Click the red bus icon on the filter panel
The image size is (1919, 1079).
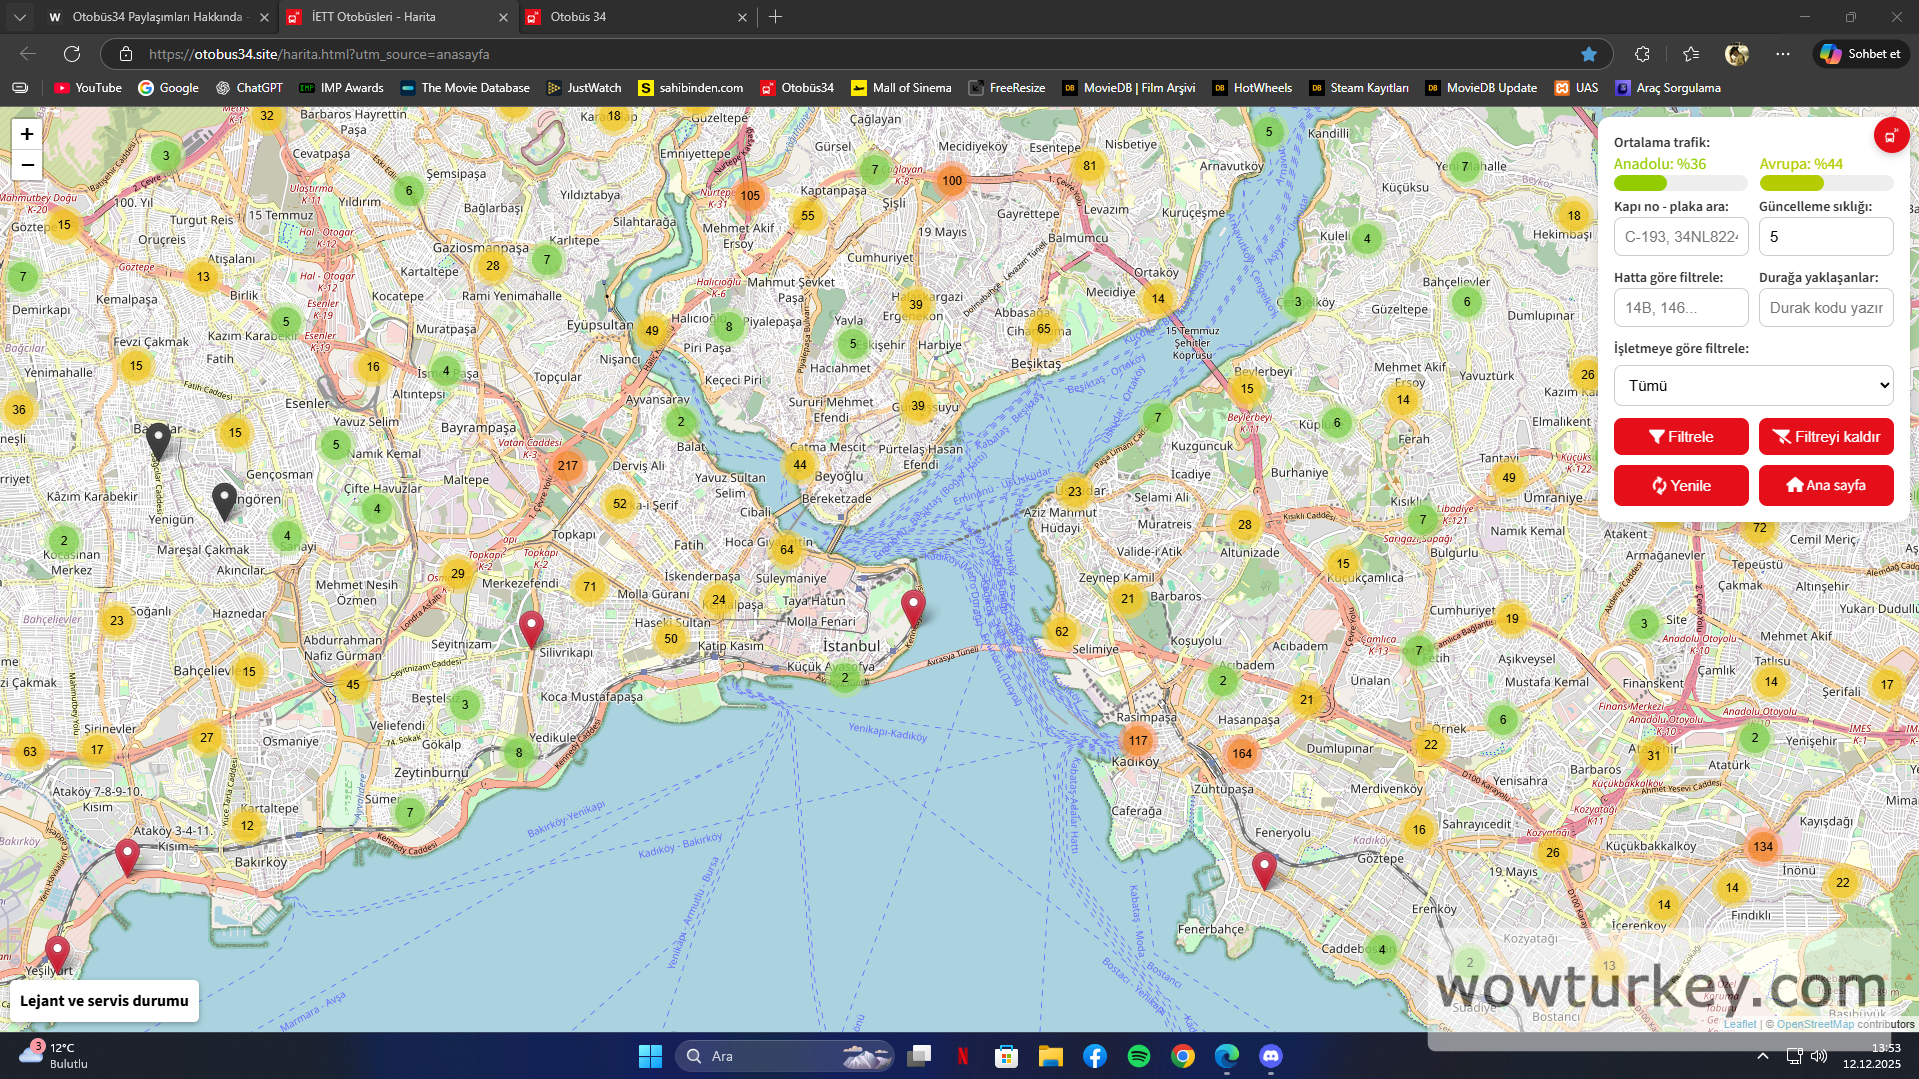[x=1890, y=135]
